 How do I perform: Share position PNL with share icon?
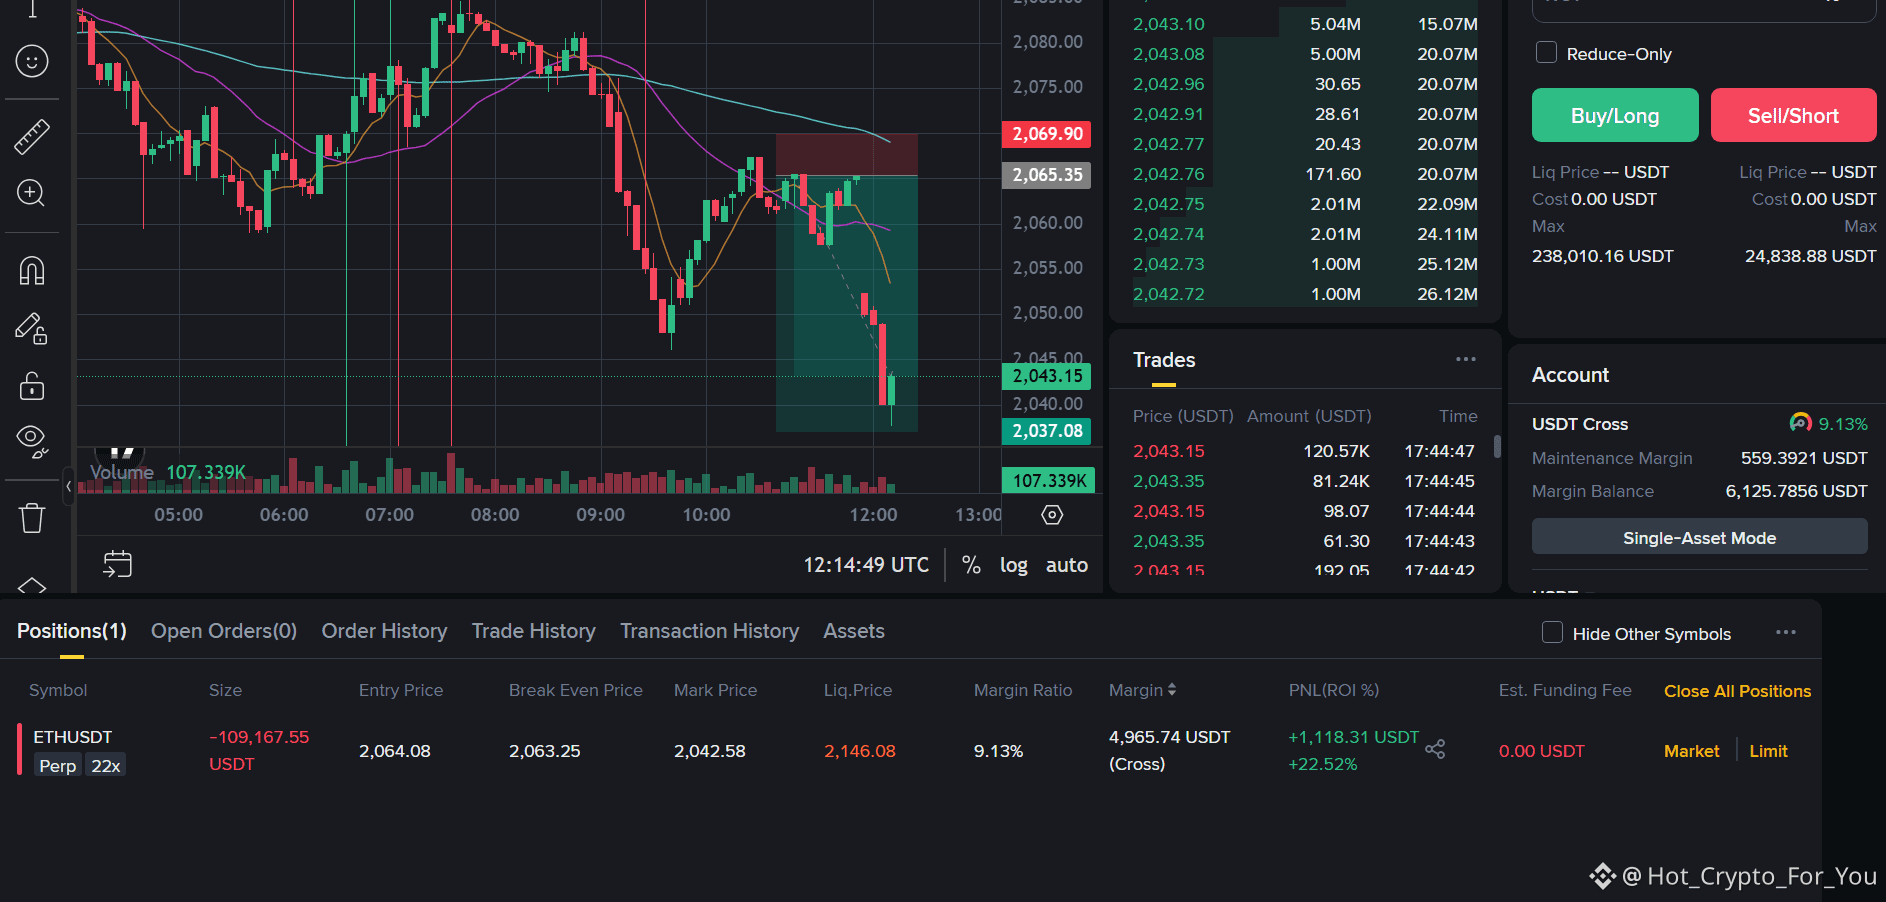(1435, 749)
